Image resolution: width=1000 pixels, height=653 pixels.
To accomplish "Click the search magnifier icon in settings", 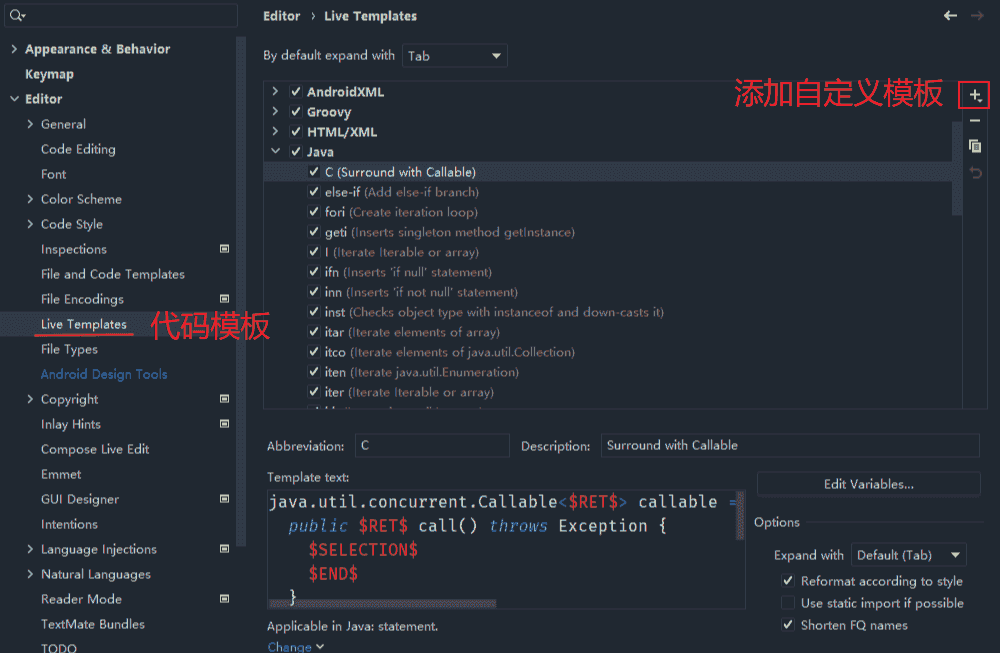I will click(x=17, y=16).
